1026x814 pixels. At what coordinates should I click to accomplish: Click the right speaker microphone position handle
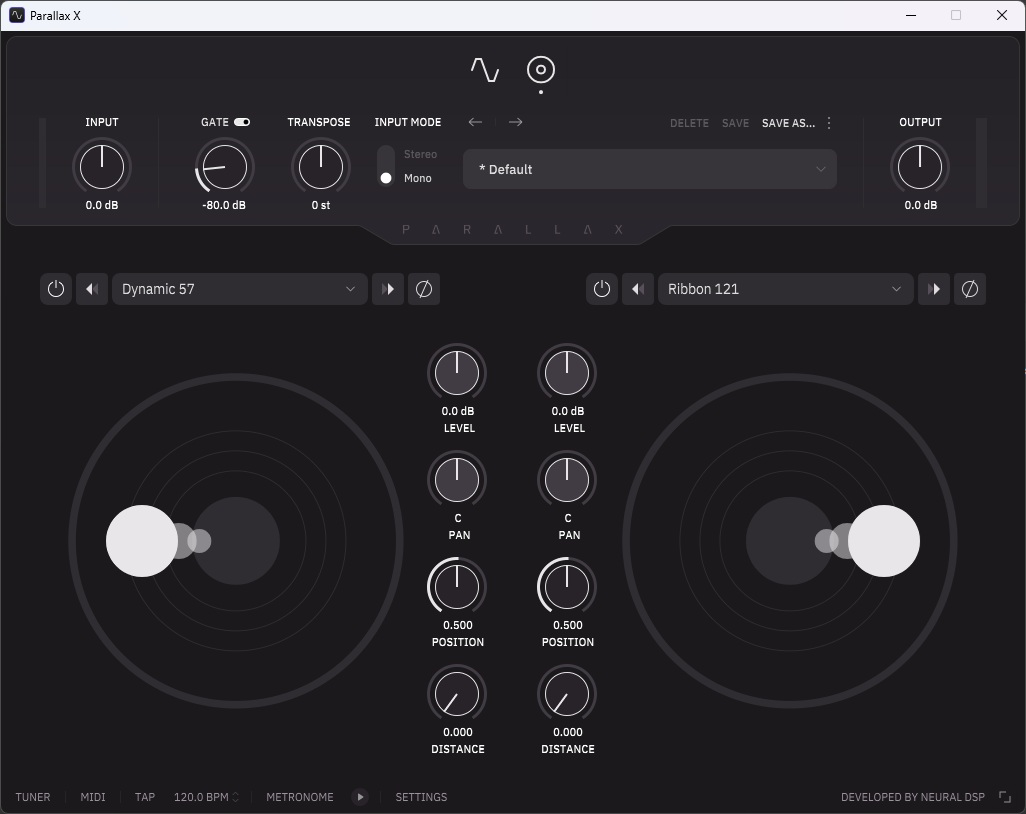click(884, 541)
